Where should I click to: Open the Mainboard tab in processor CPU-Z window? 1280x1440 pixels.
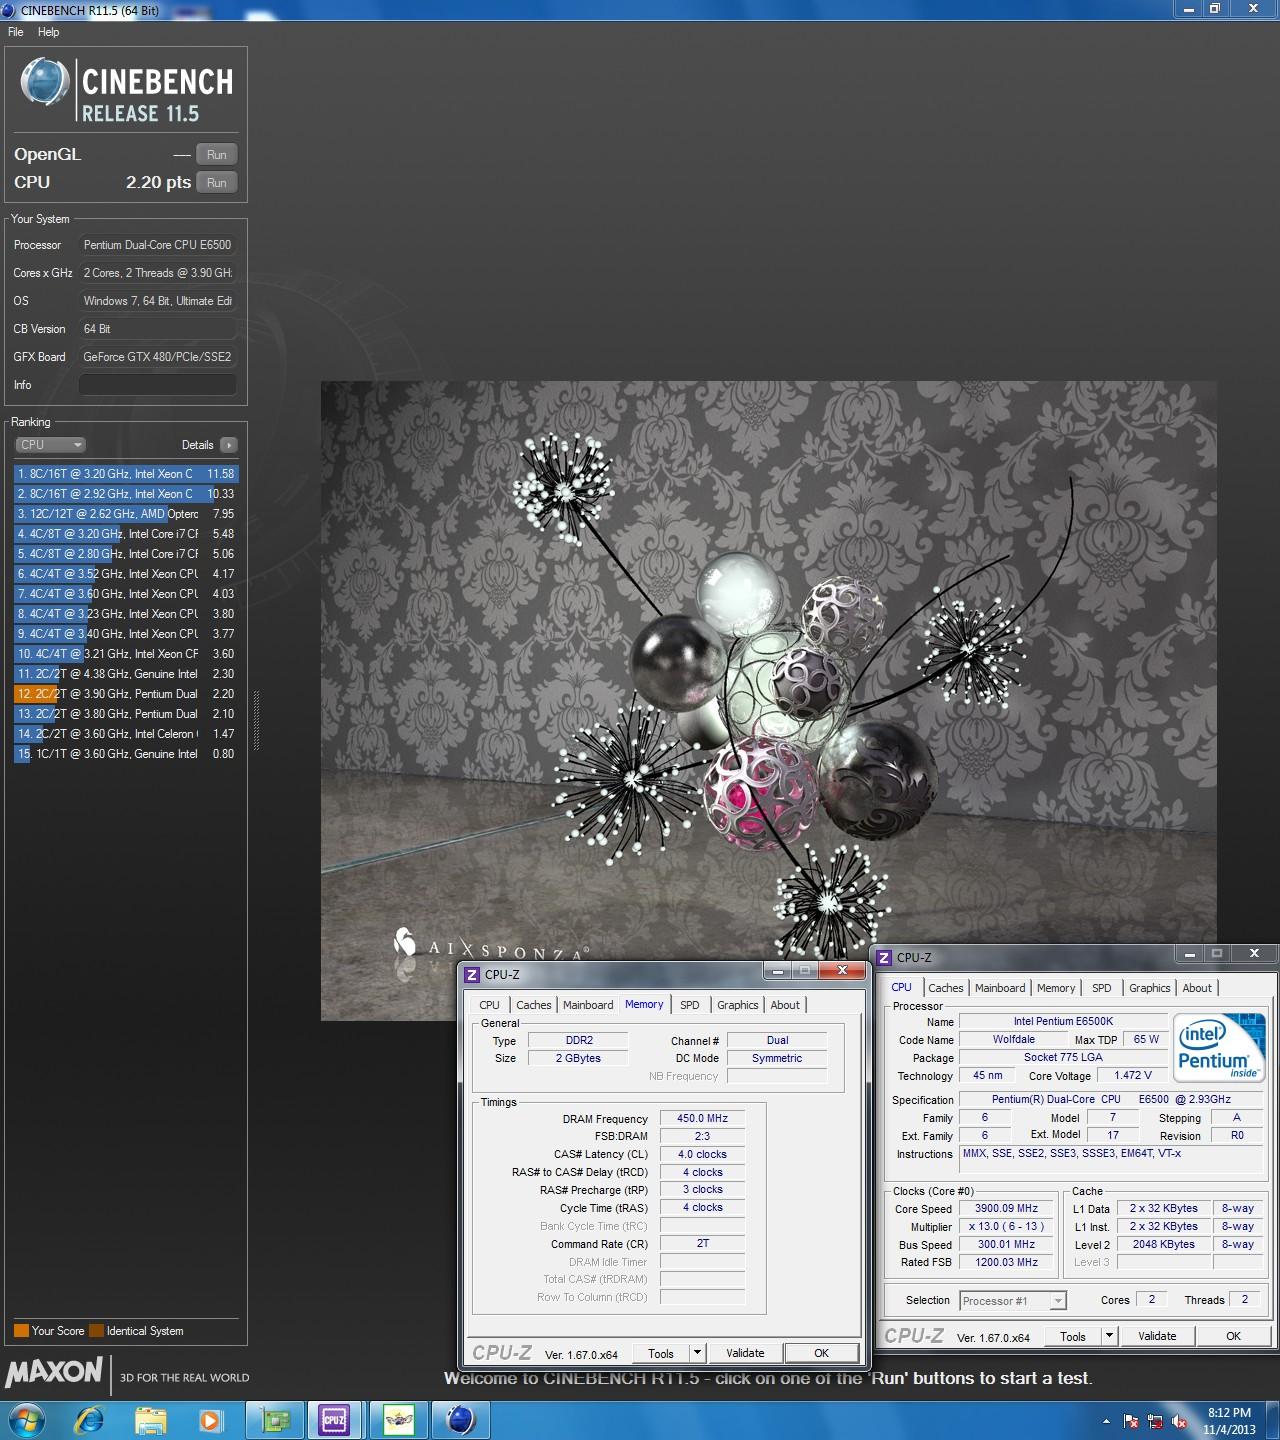pos(1000,988)
